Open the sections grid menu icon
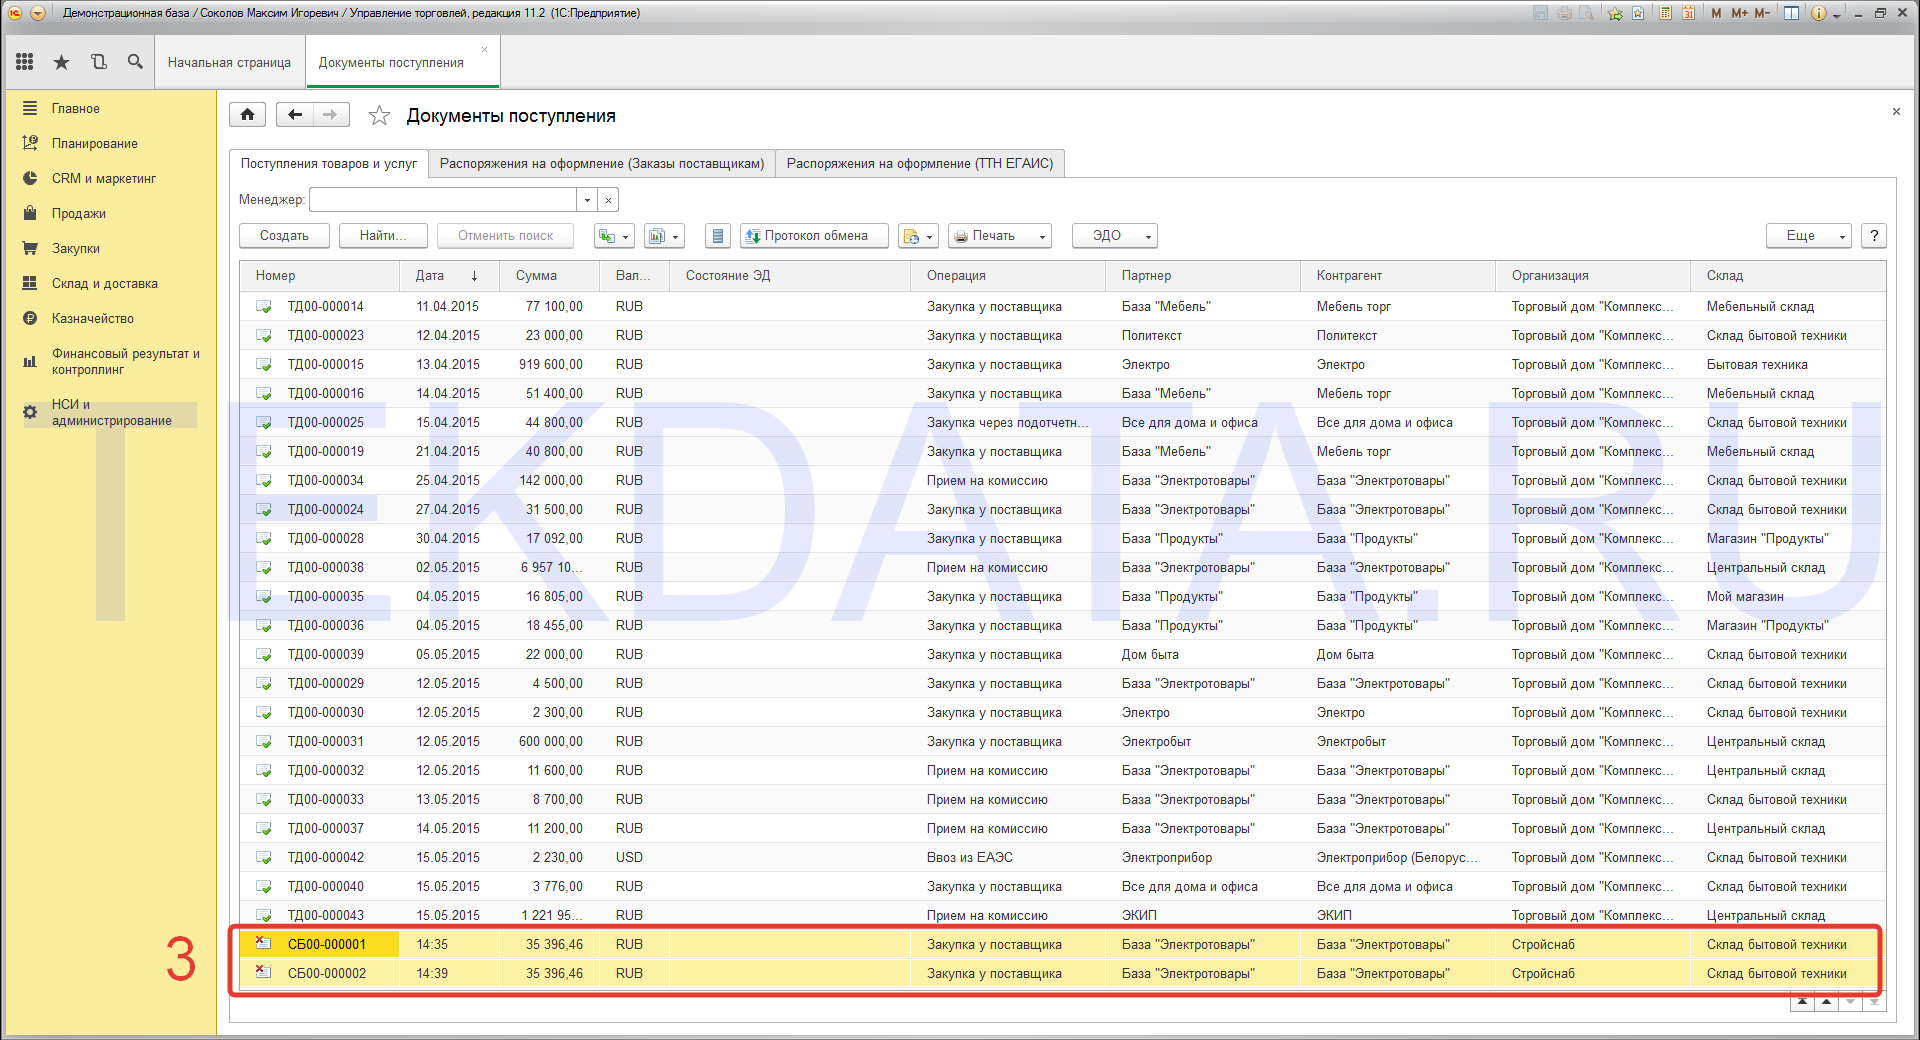Image resolution: width=1920 pixels, height=1040 pixels. [25, 62]
